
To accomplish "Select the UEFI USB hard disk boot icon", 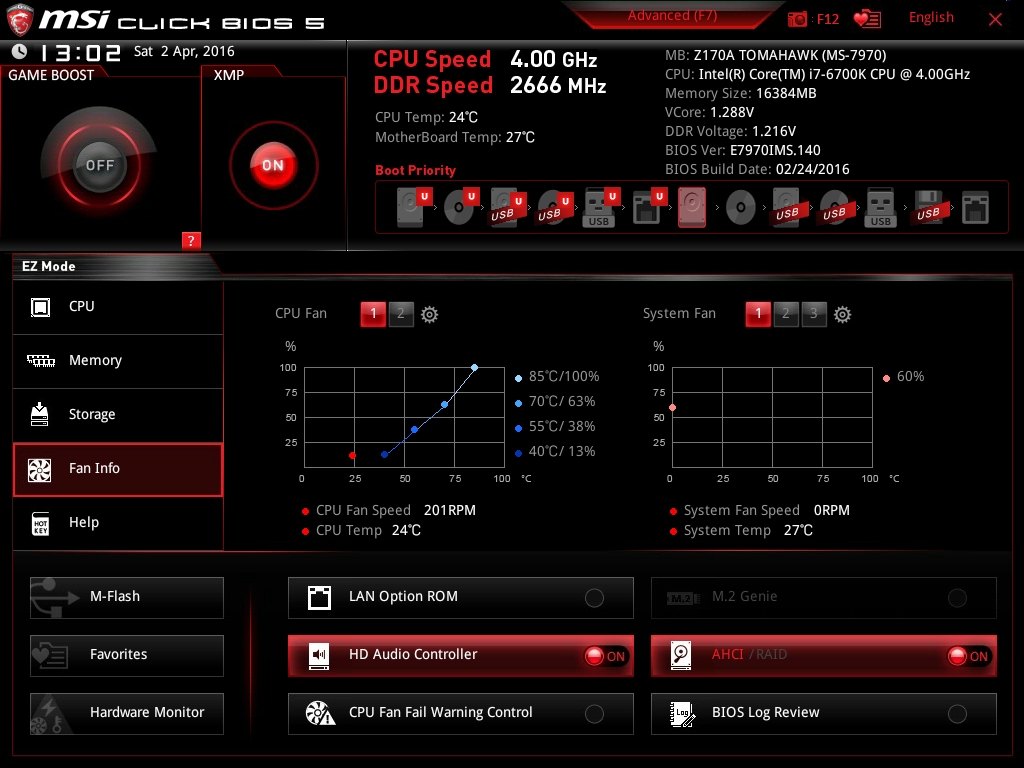I will click(507, 207).
